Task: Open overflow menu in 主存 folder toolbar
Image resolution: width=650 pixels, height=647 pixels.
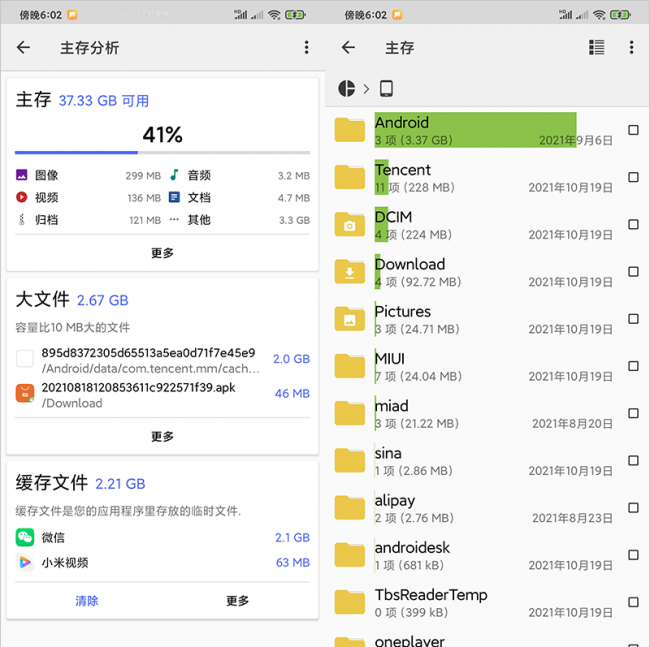Action: tap(631, 47)
